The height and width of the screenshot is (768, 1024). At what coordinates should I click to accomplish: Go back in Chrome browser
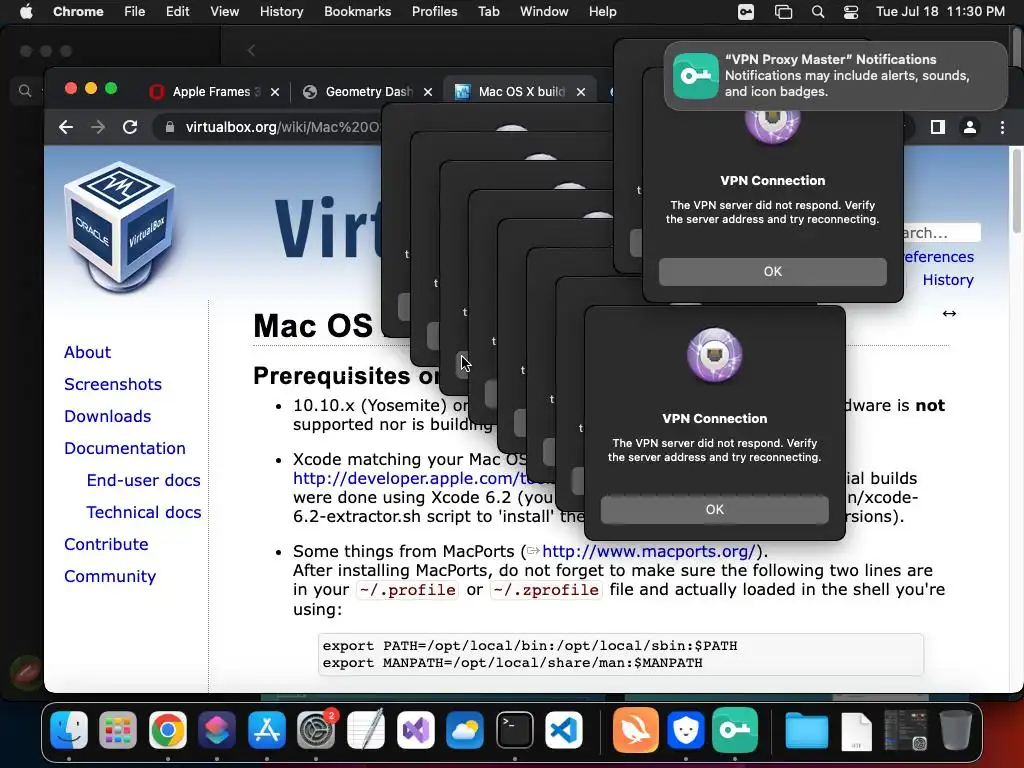(66, 127)
